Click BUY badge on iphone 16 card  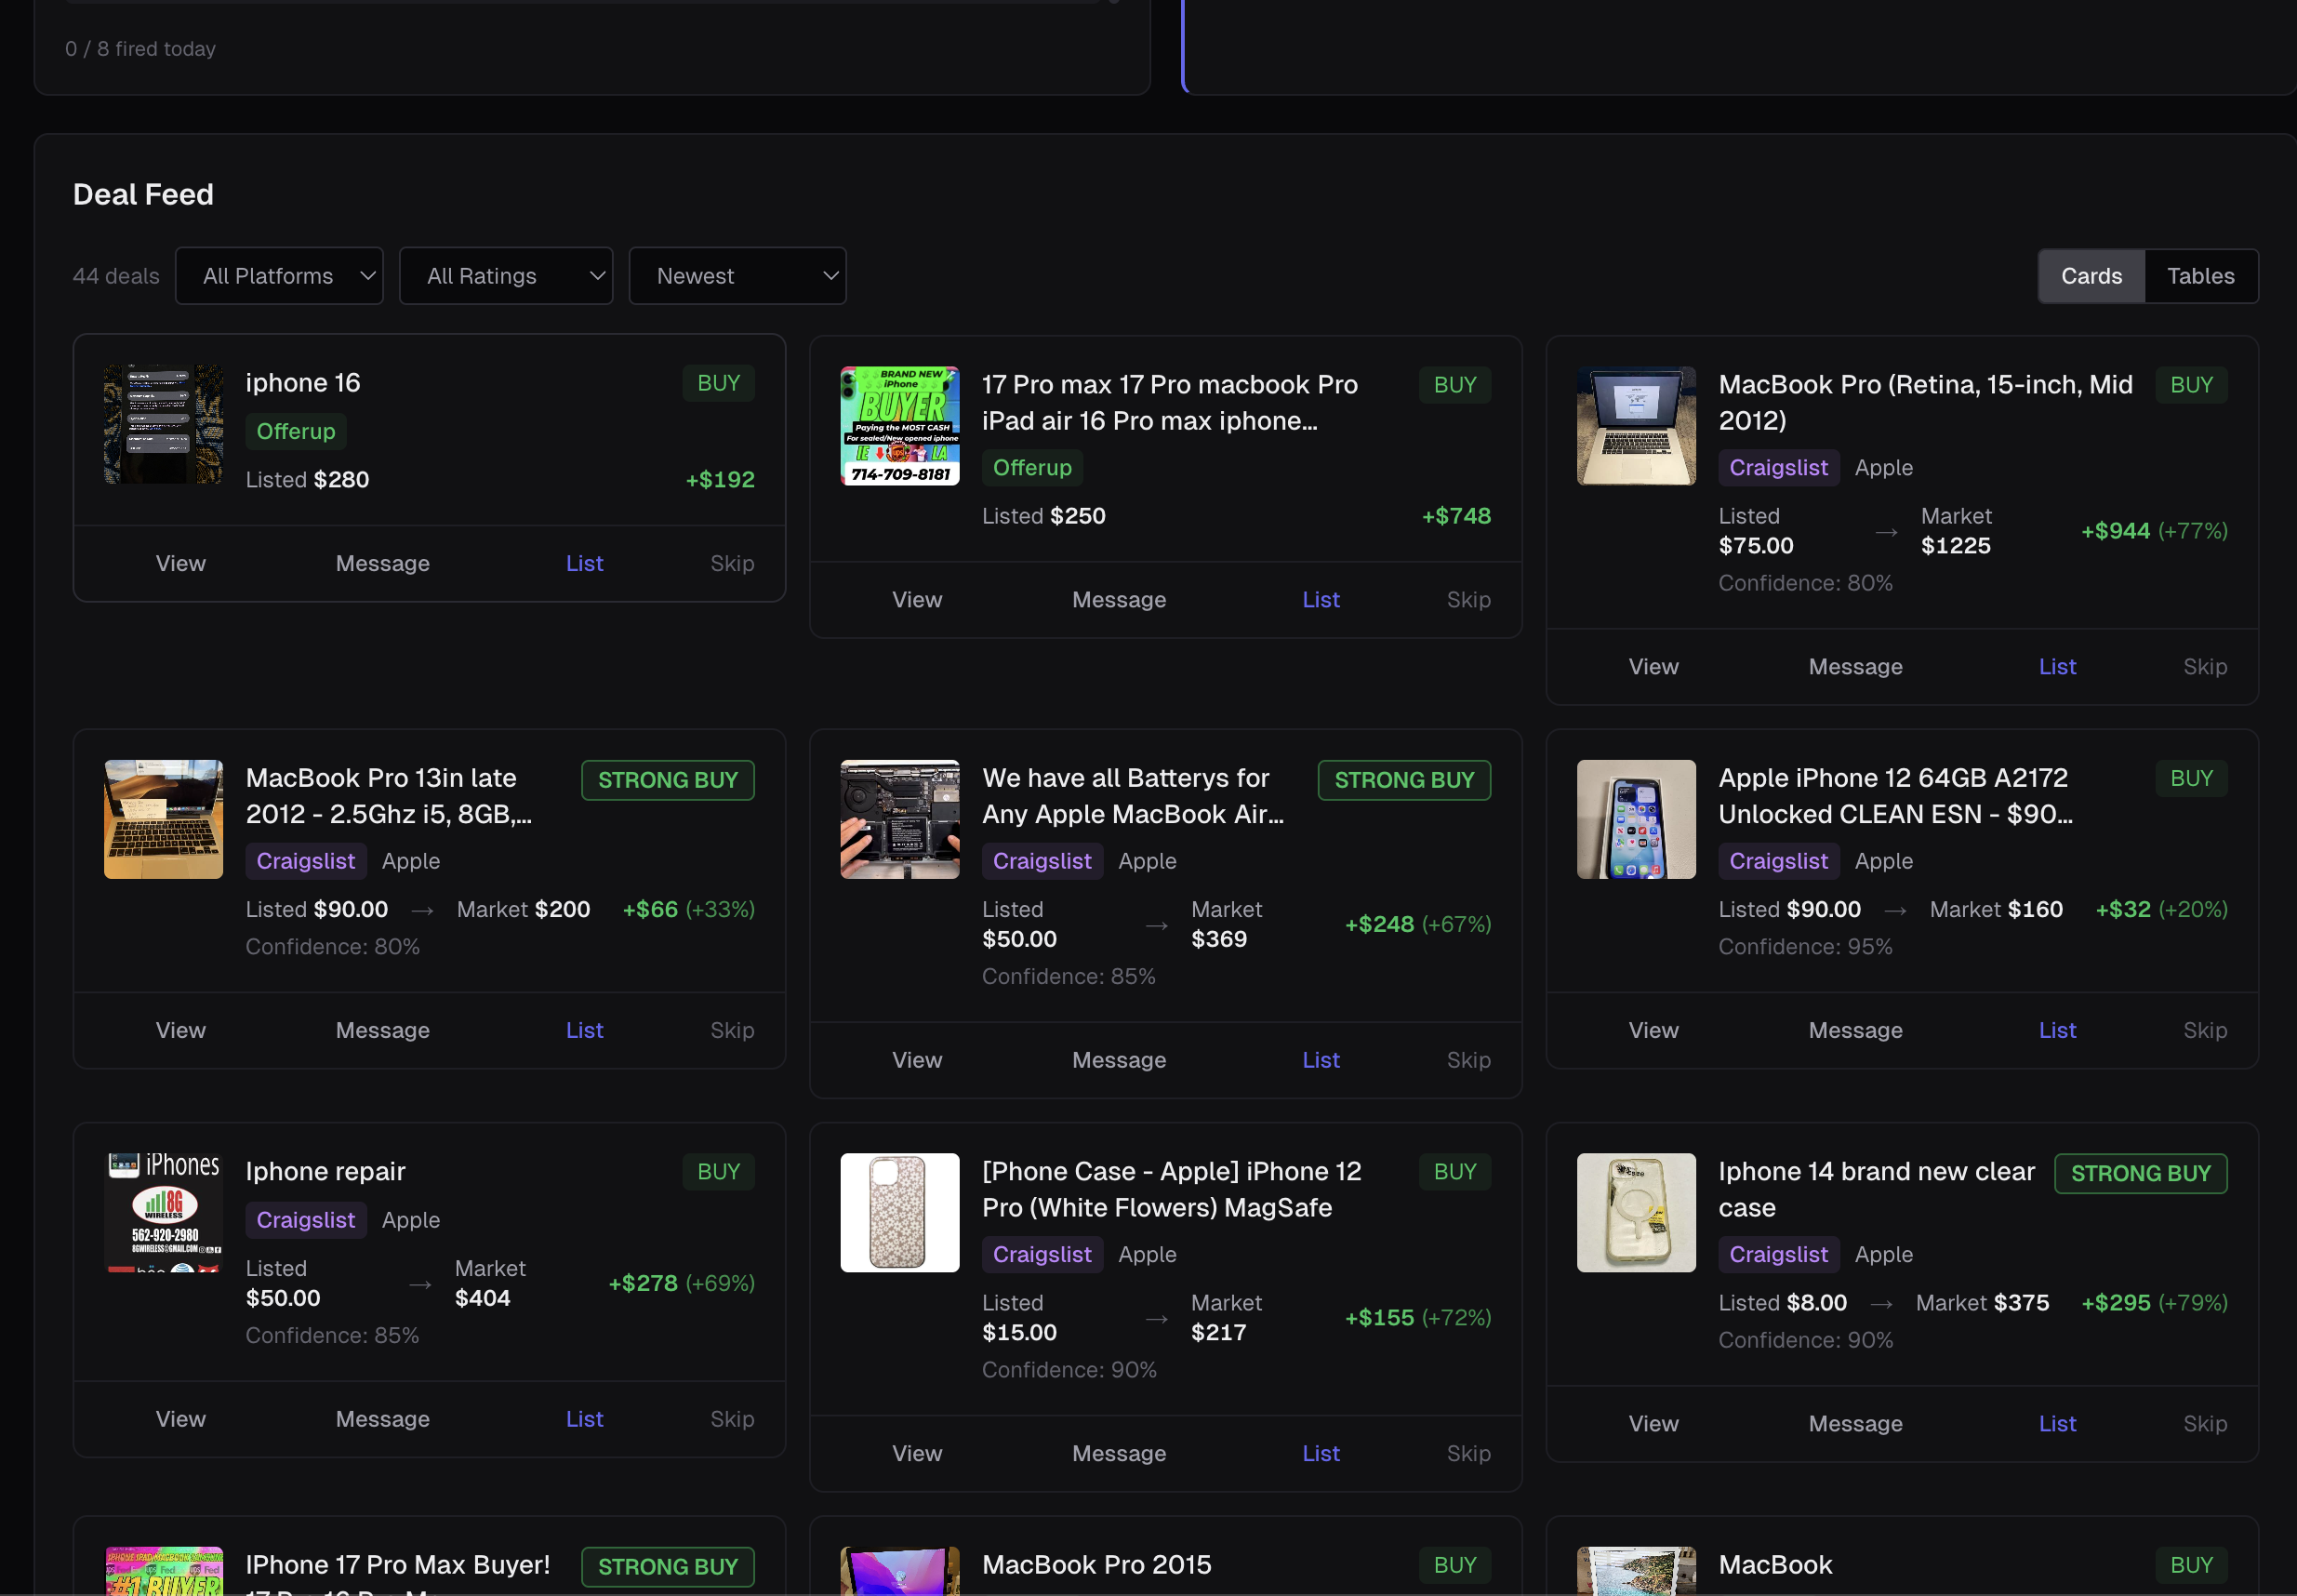718,383
